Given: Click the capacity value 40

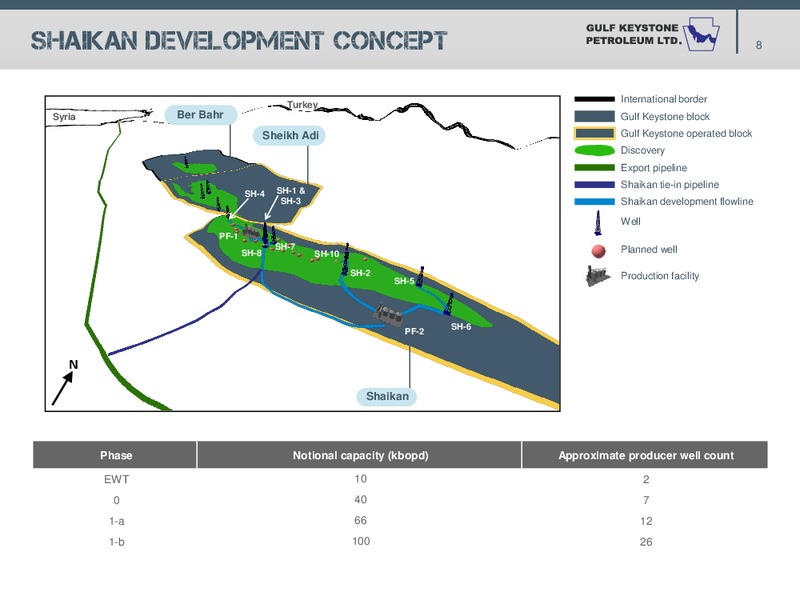Looking at the screenshot, I should pos(360,499).
